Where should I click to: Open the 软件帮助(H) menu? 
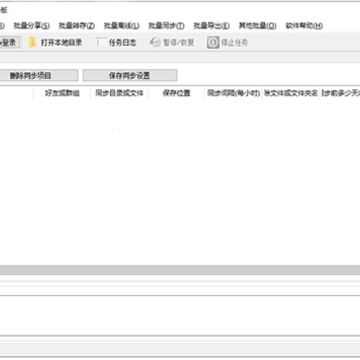[x=304, y=26]
